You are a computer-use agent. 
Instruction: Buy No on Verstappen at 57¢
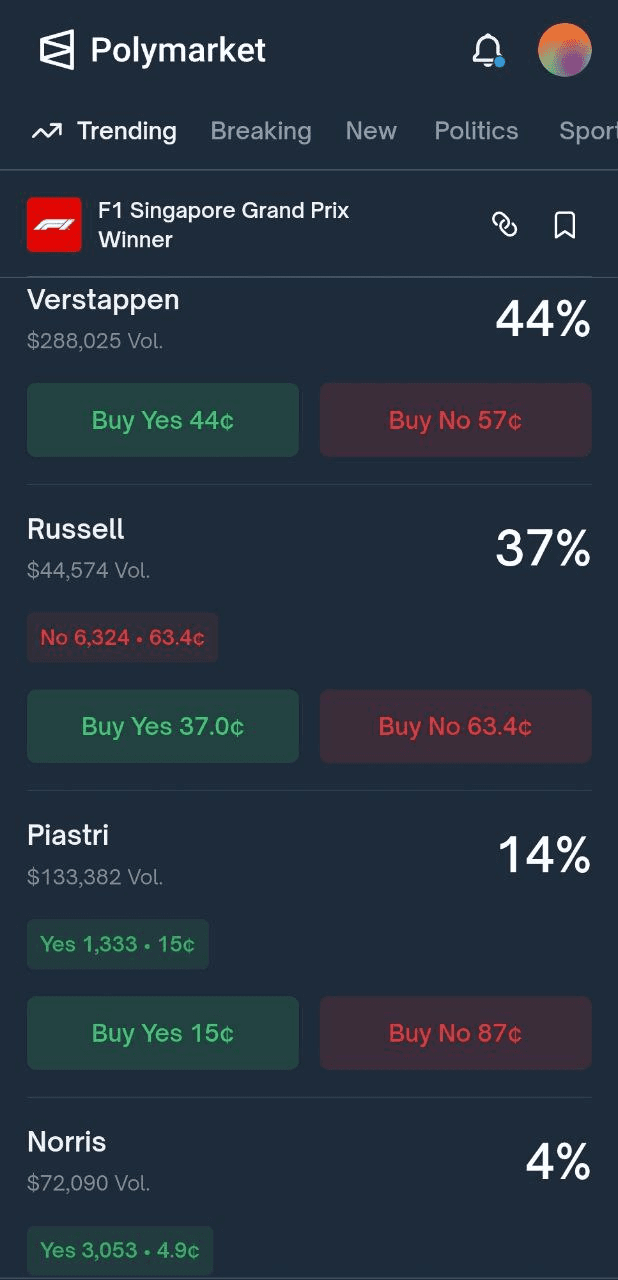point(455,420)
